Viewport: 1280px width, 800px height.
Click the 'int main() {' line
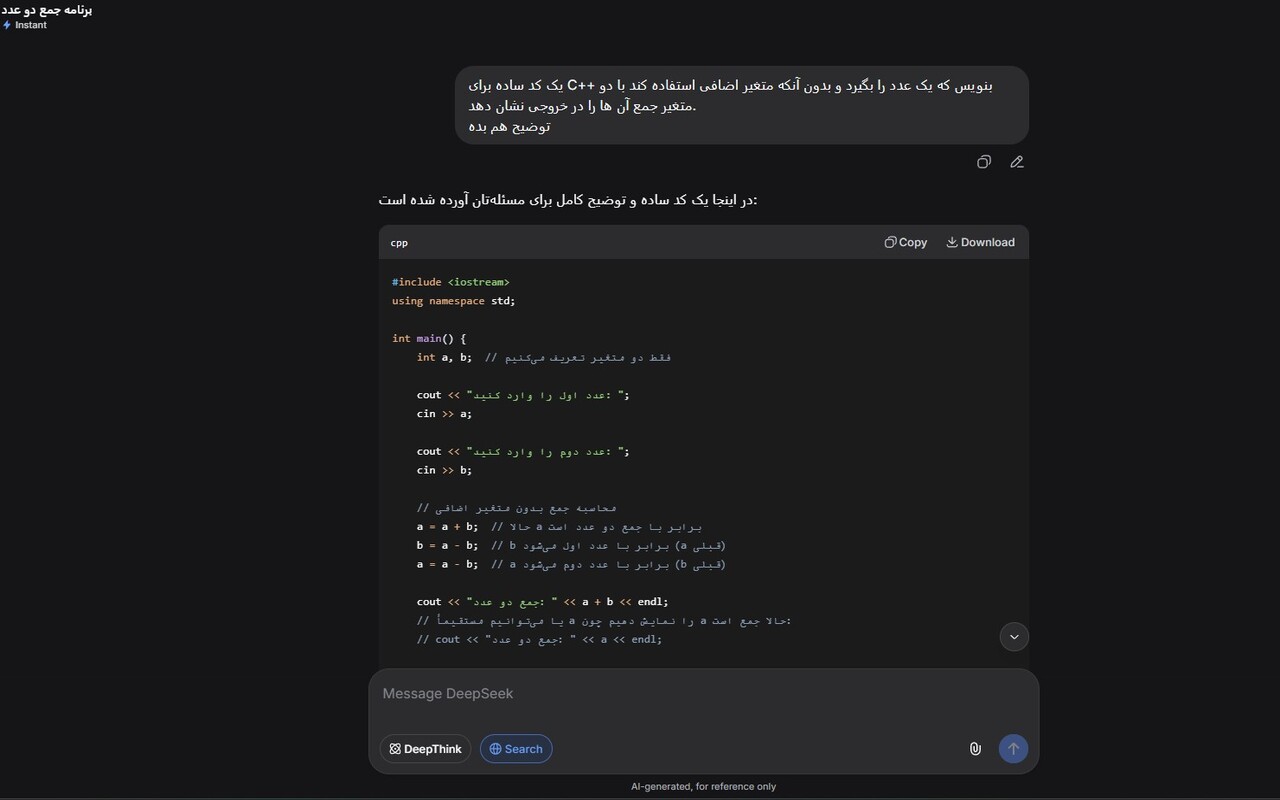coord(429,339)
